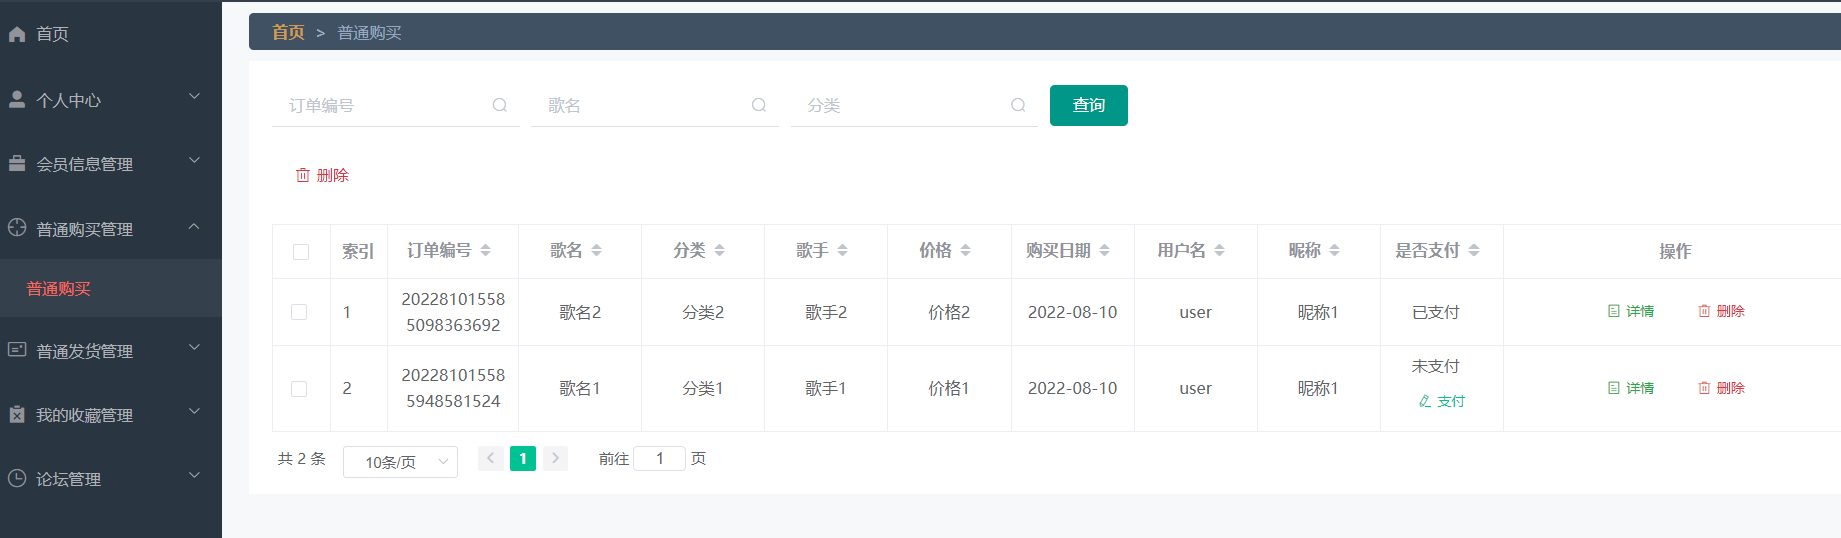Screen dimensions: 1841x538
Task: Go to next page arrow
Action: pos(555,458)
